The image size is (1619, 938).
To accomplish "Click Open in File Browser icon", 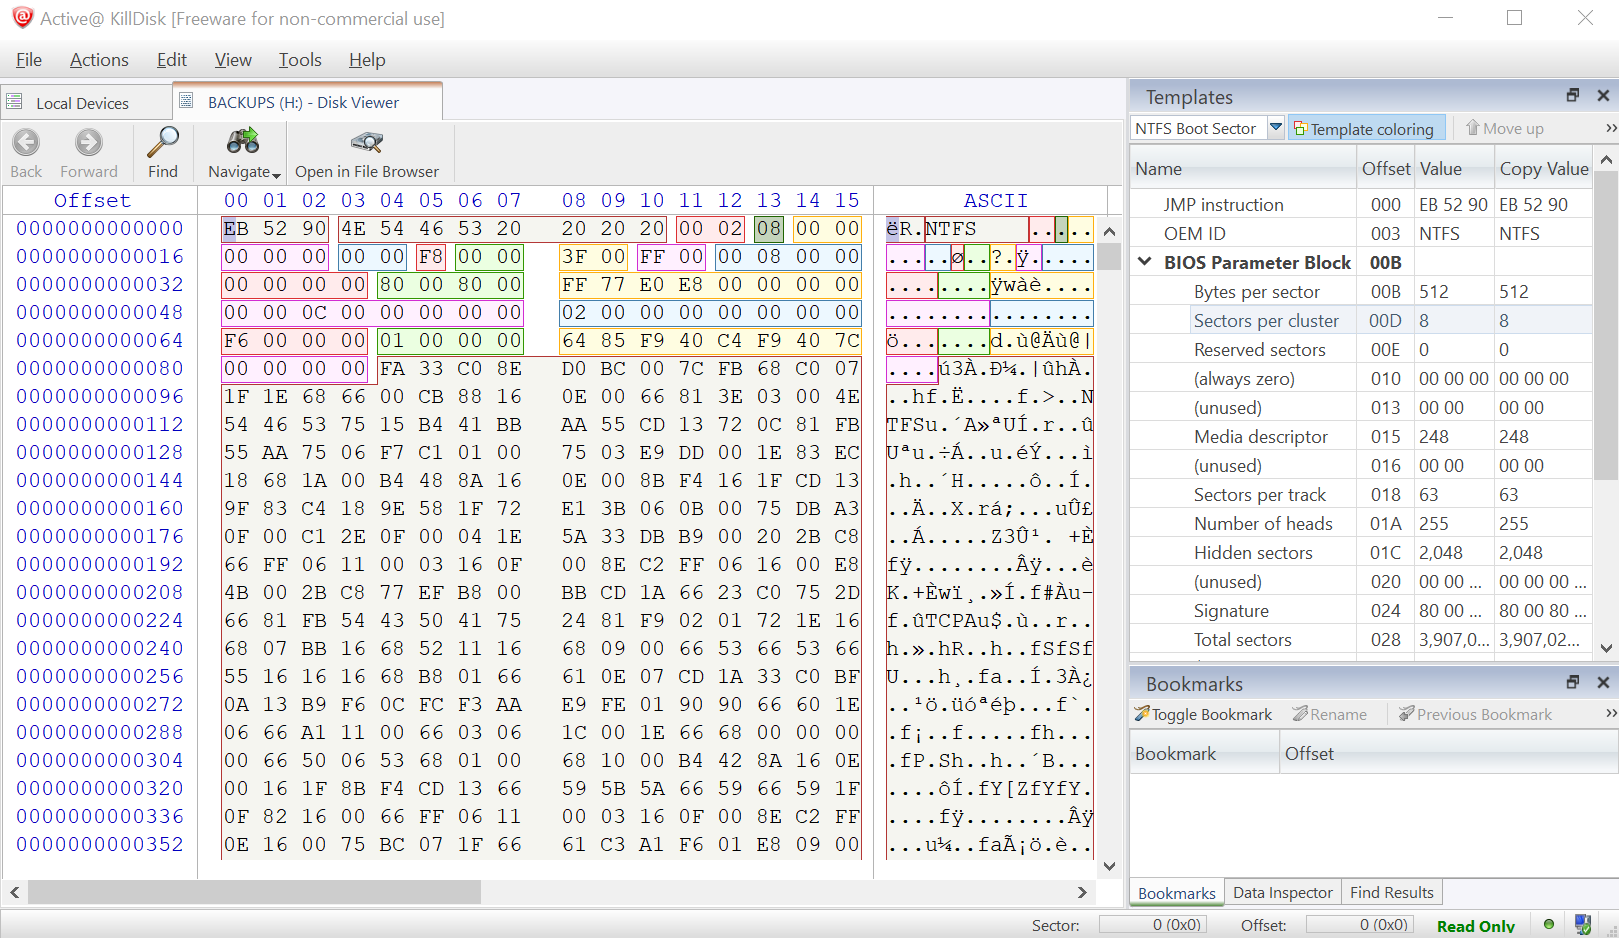I will (366, 143).
